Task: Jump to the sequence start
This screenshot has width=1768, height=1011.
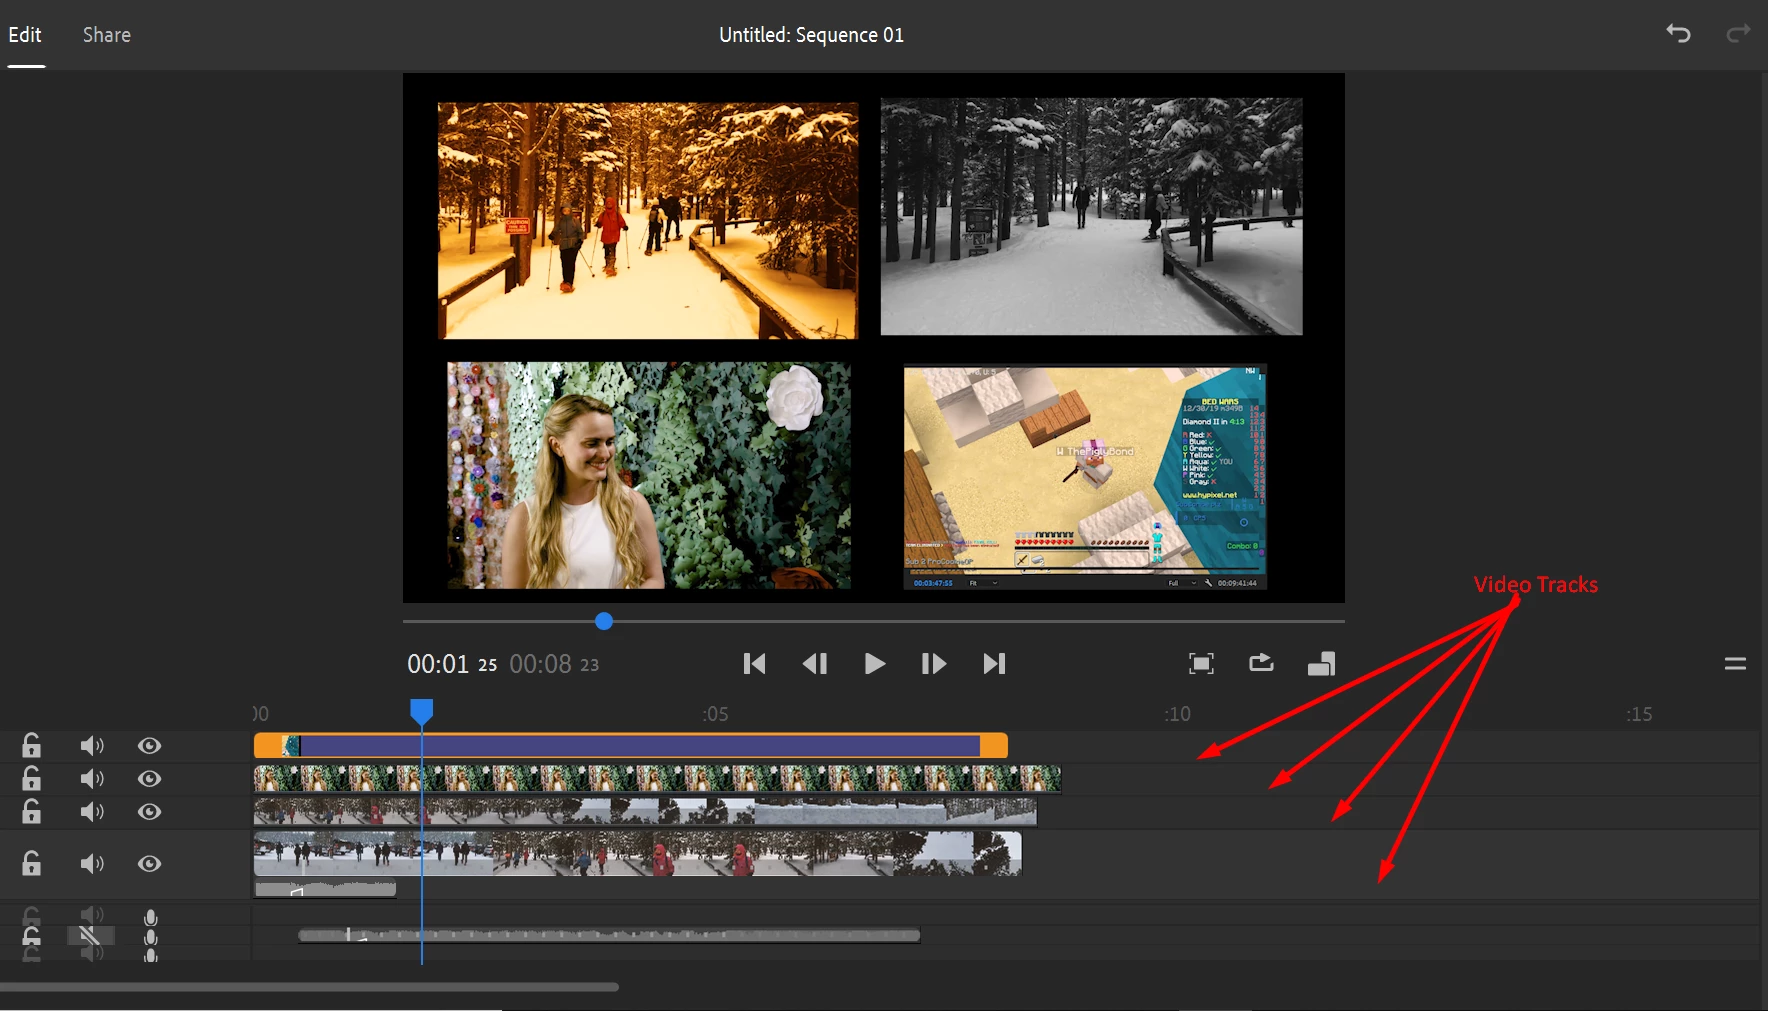Action: tap(755, 664)
